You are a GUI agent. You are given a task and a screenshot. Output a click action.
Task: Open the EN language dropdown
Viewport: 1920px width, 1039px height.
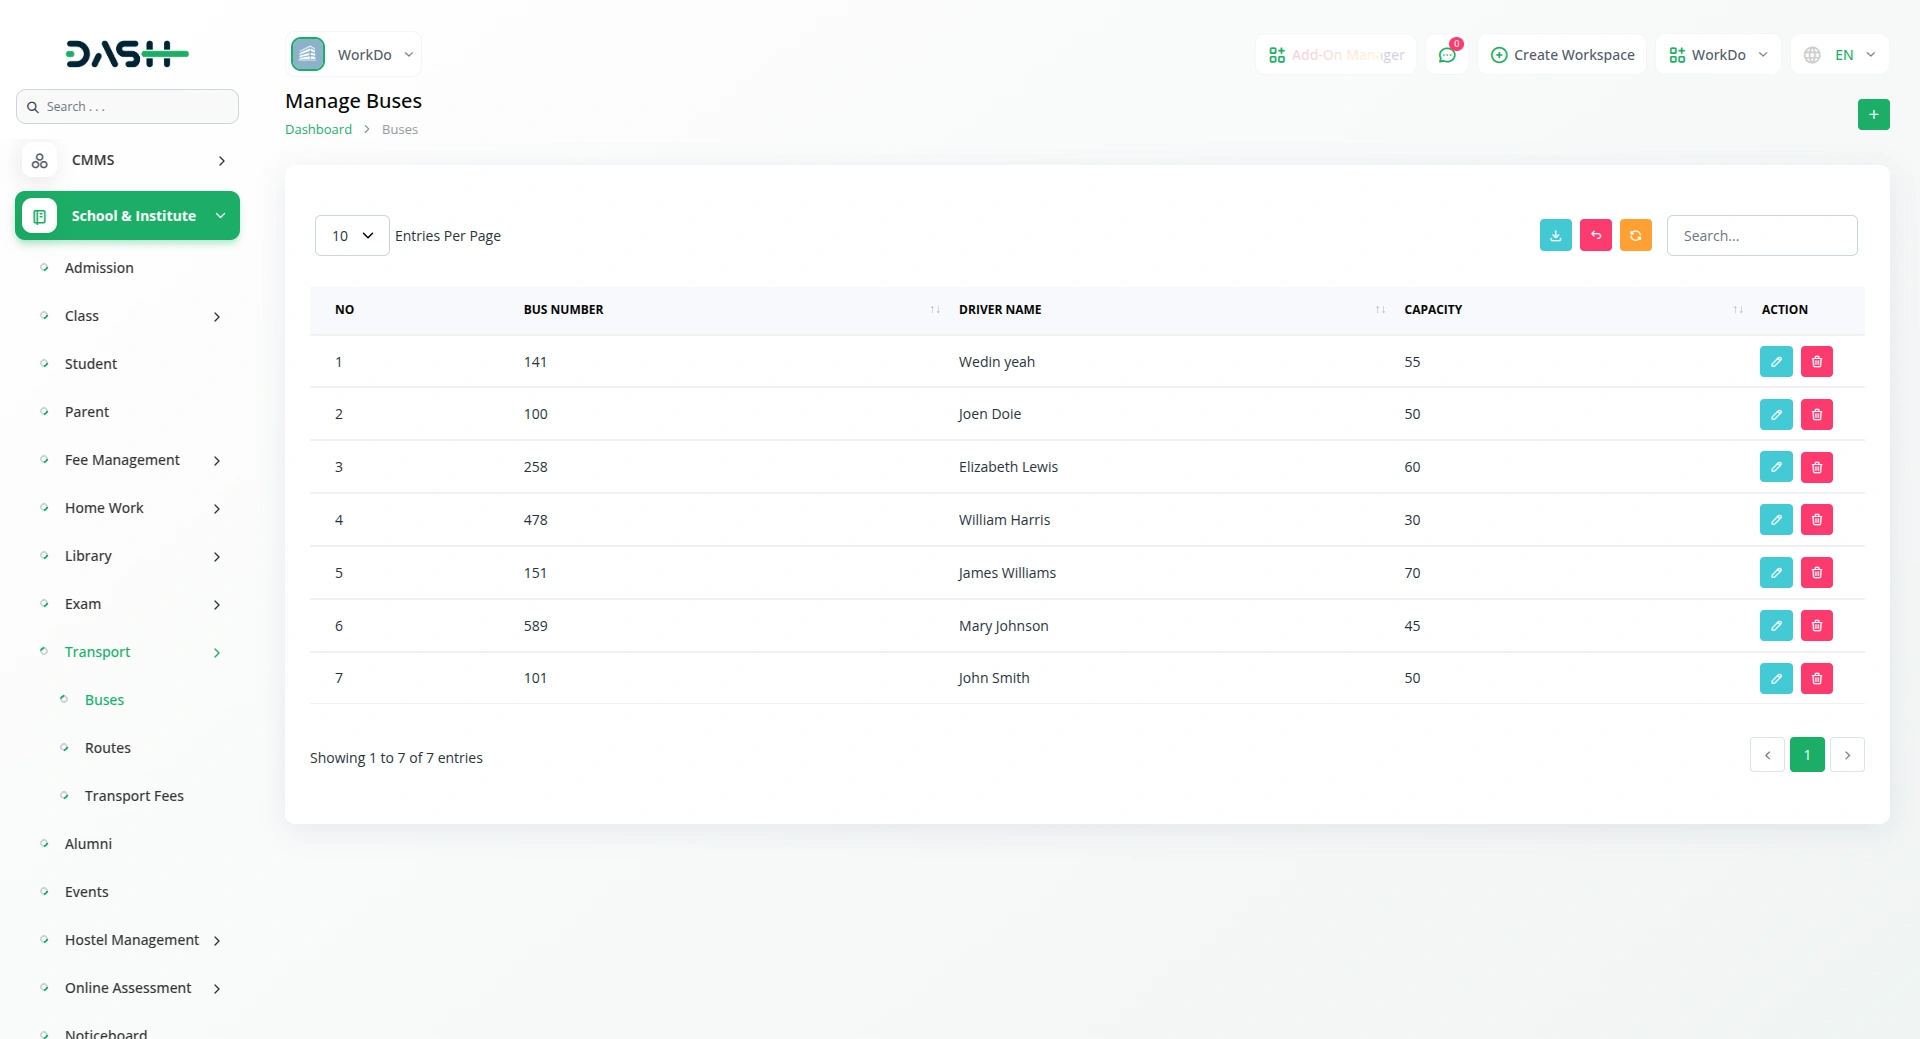[x=1841, y=55]
